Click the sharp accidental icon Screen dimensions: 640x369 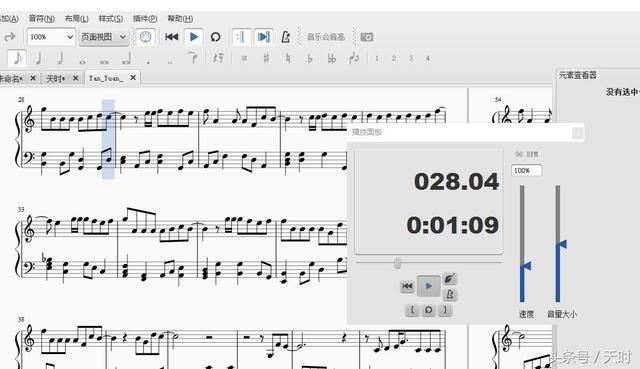(266, 58)
